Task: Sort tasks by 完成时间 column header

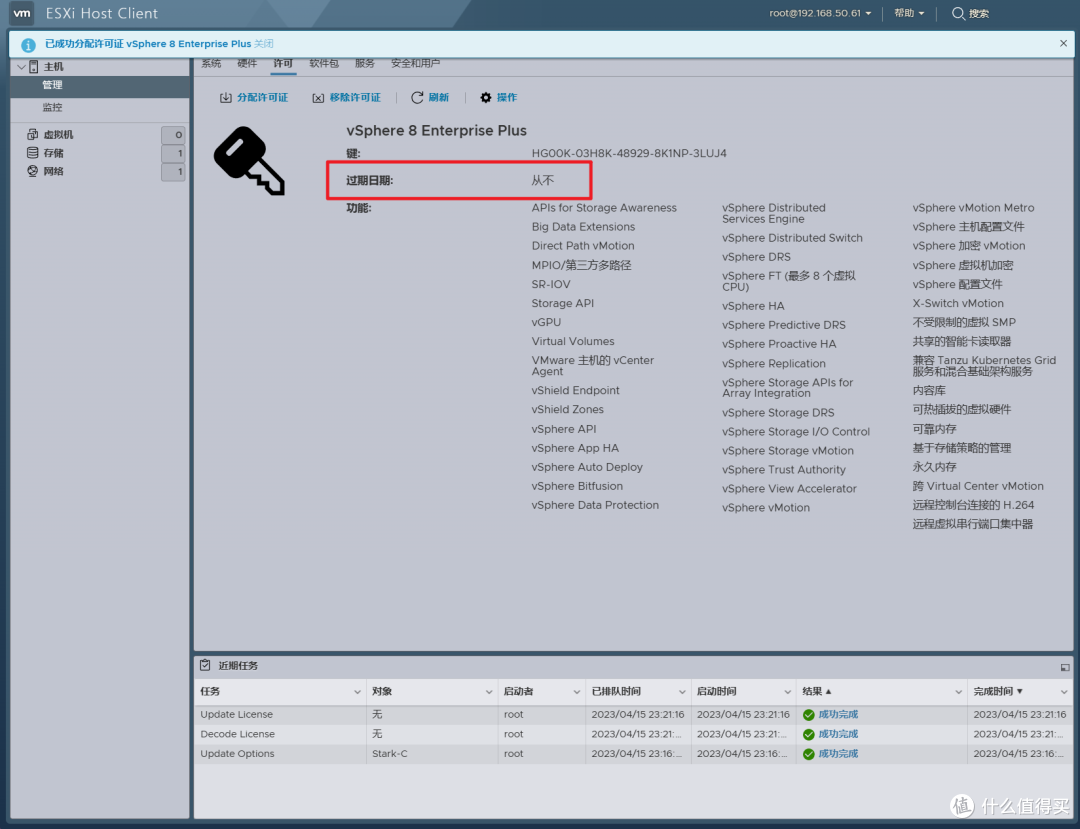Action: (x=997, y=692)
